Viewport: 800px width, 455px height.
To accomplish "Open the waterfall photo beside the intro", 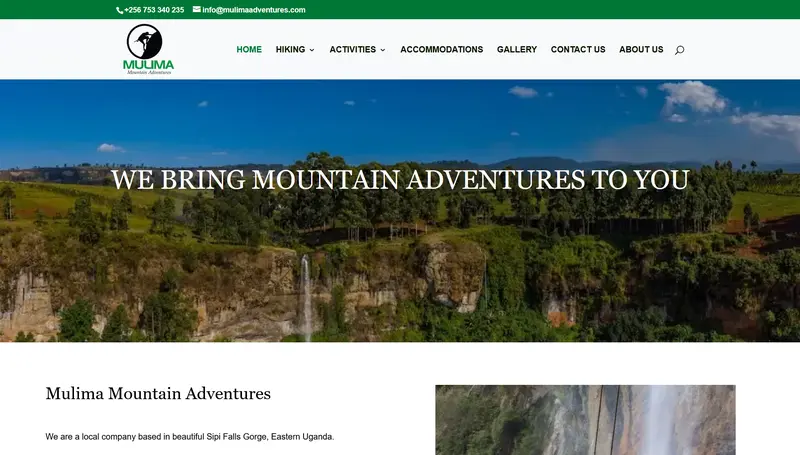I will coord(585,420).
